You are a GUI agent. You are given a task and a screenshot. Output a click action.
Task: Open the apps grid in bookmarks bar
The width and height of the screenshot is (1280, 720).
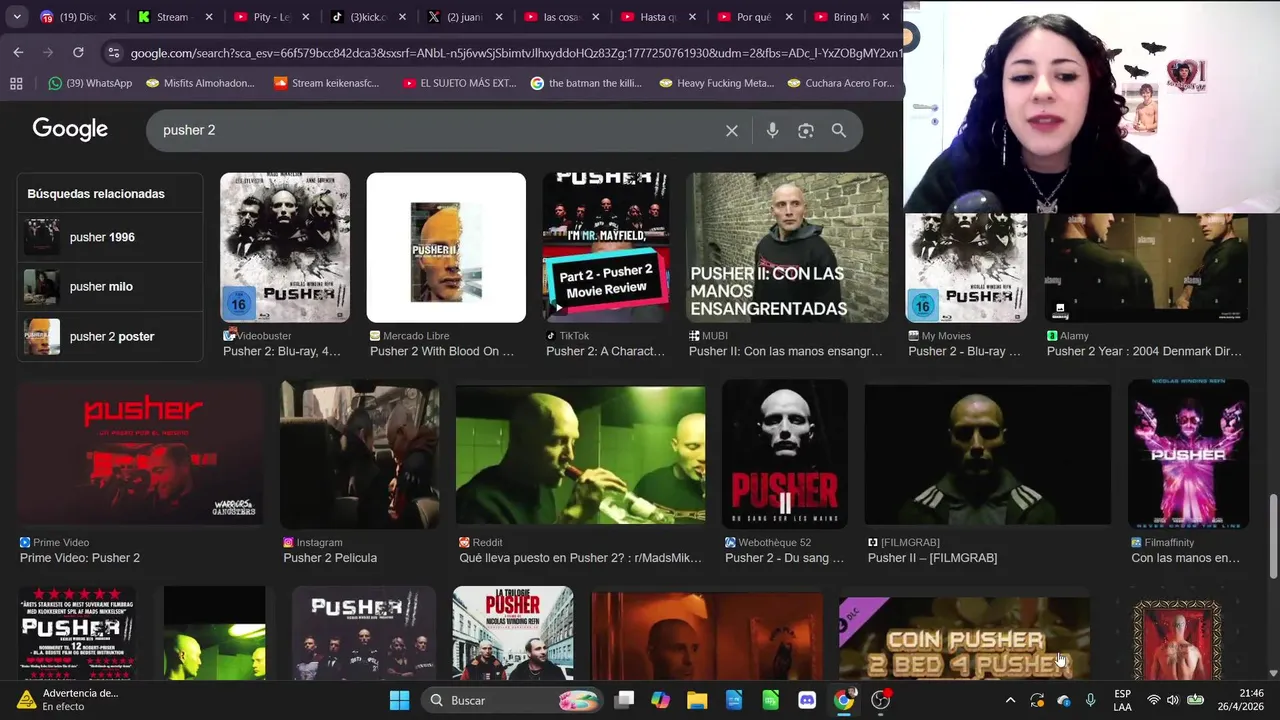tap(16, 83)
